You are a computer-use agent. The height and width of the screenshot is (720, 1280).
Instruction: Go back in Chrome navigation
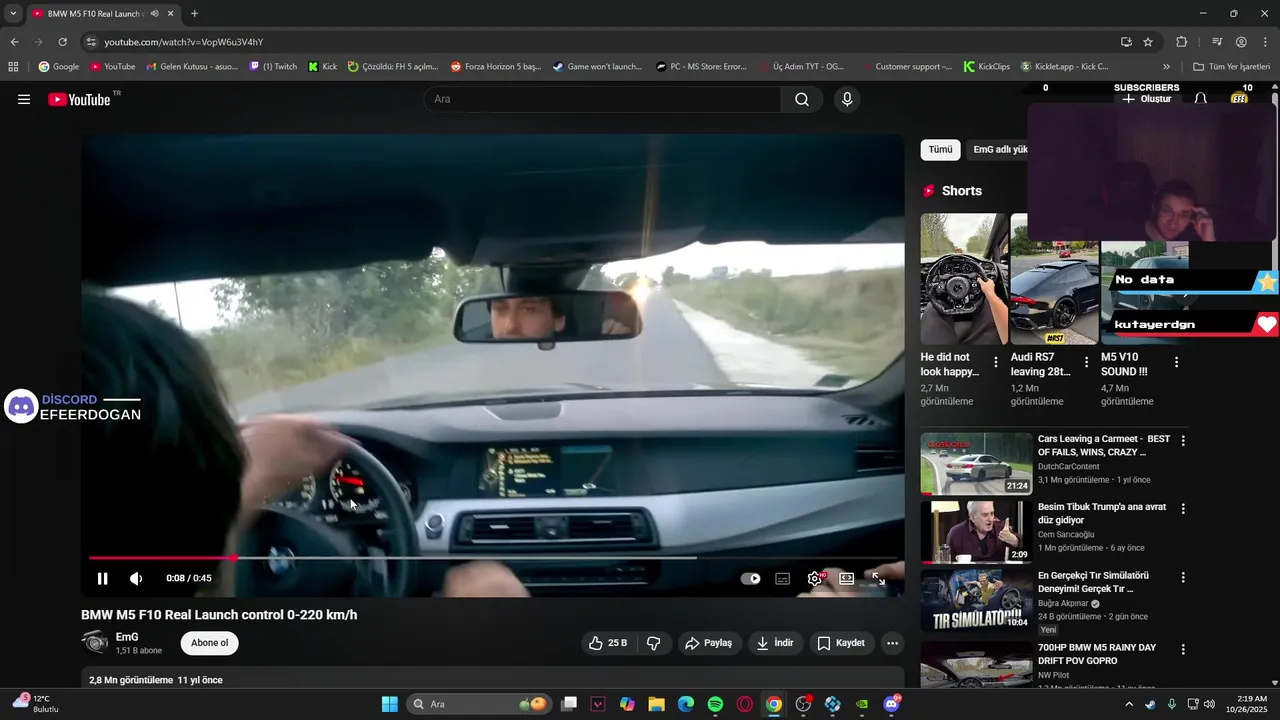(14, 42)
